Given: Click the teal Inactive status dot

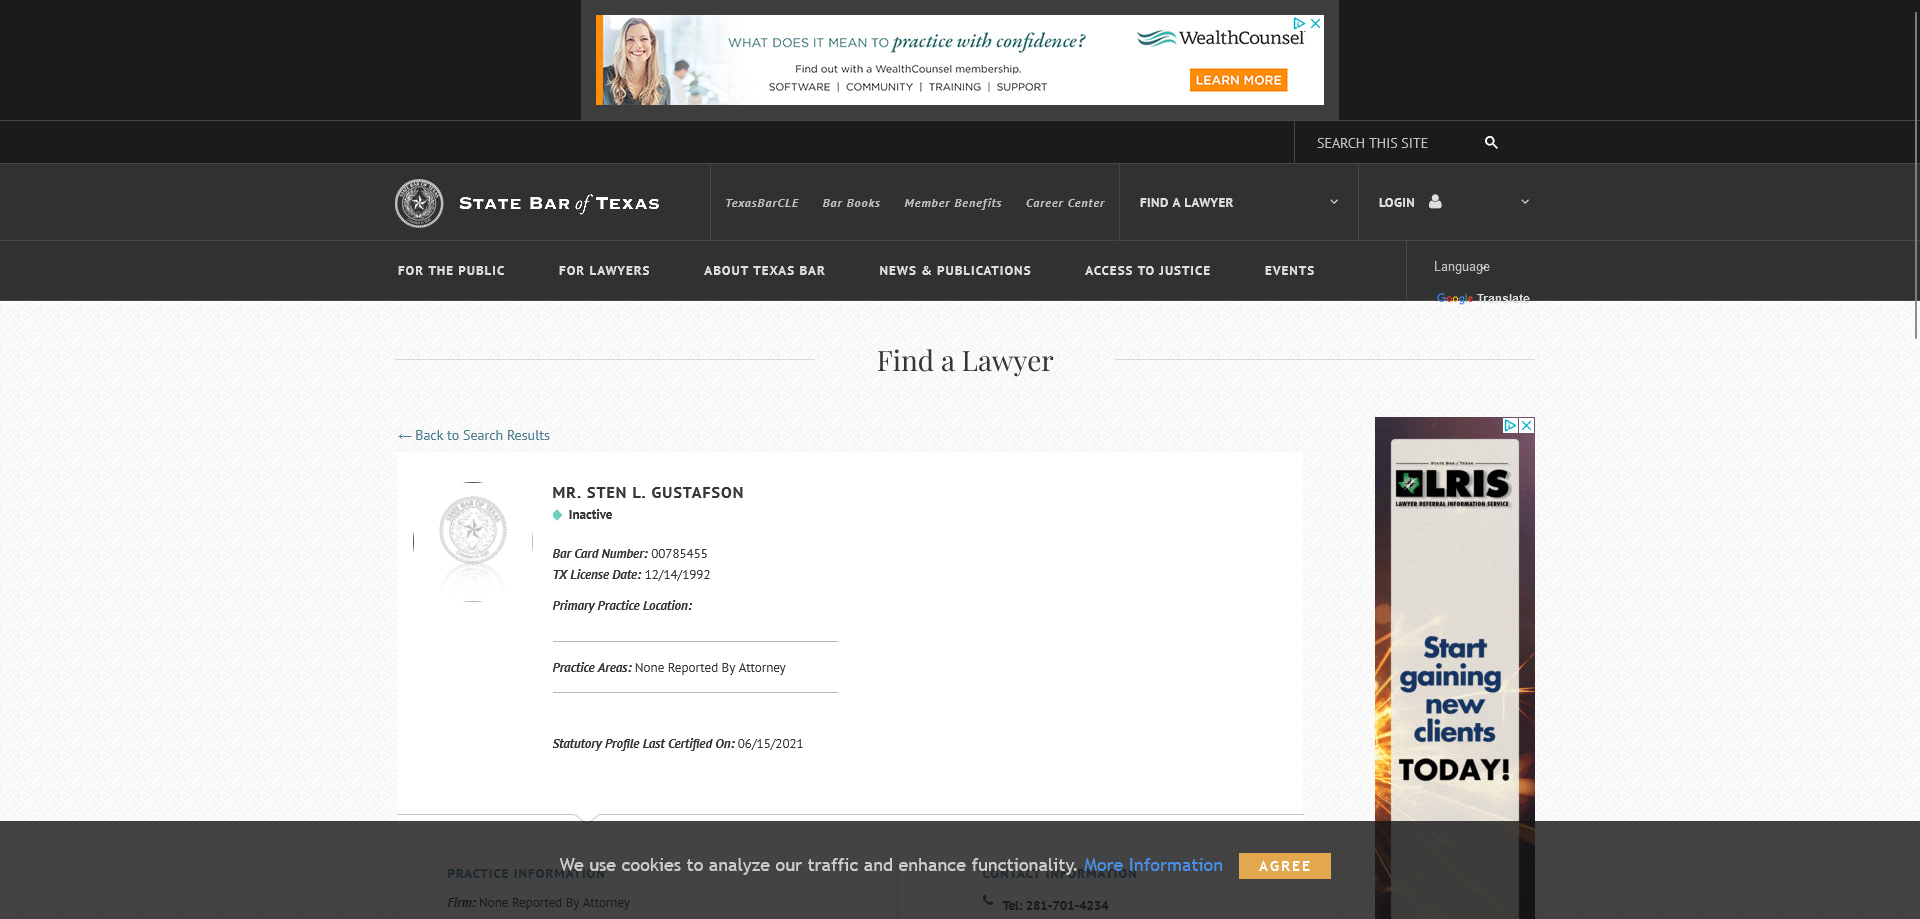Looking at the screenshot, I should click(x=557, y=515).
